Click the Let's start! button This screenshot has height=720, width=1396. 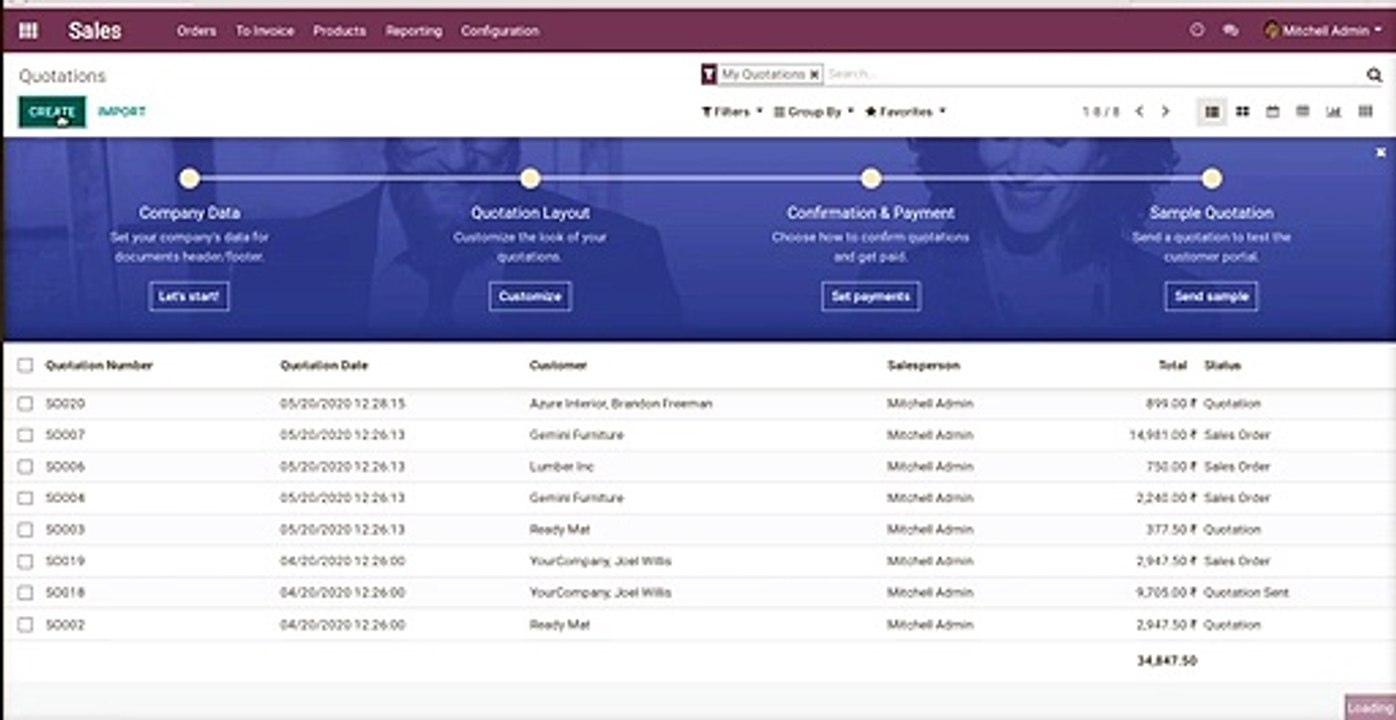pos(189,297)
